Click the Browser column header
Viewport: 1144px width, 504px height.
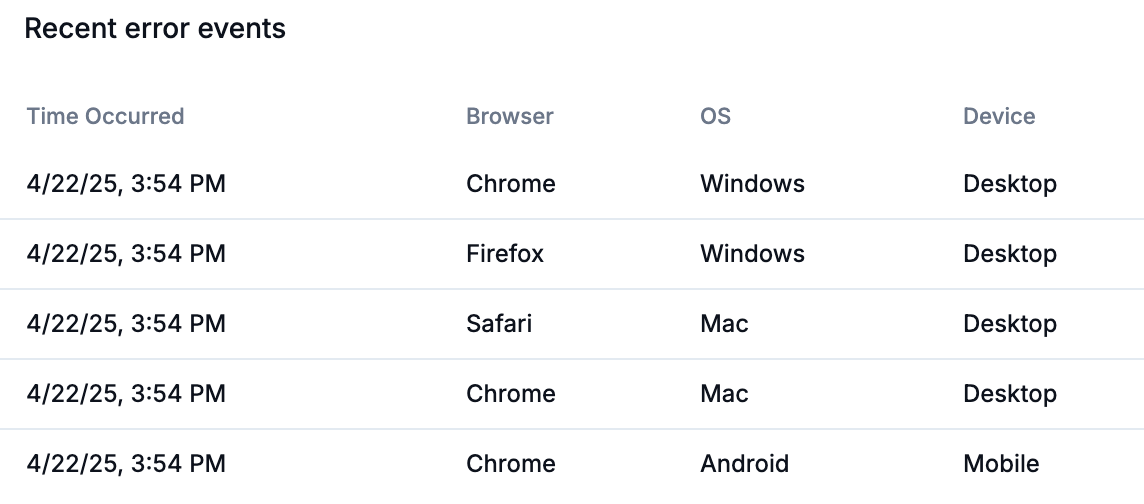[510, 116]
